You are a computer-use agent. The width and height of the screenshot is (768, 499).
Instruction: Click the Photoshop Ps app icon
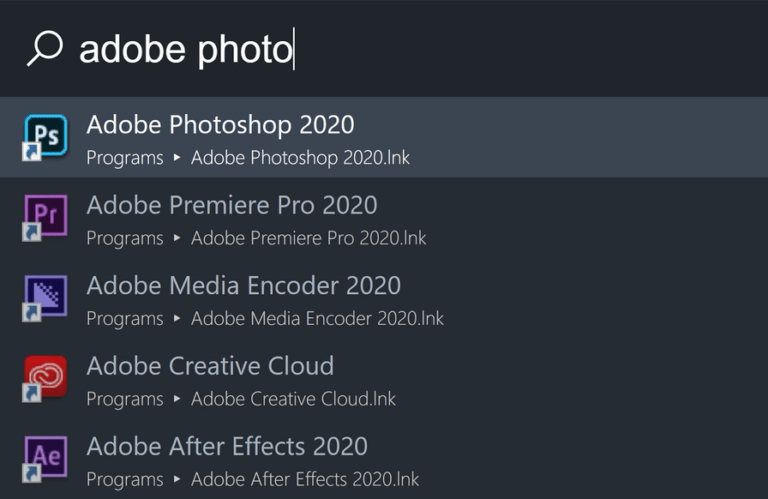pos(46,136)
